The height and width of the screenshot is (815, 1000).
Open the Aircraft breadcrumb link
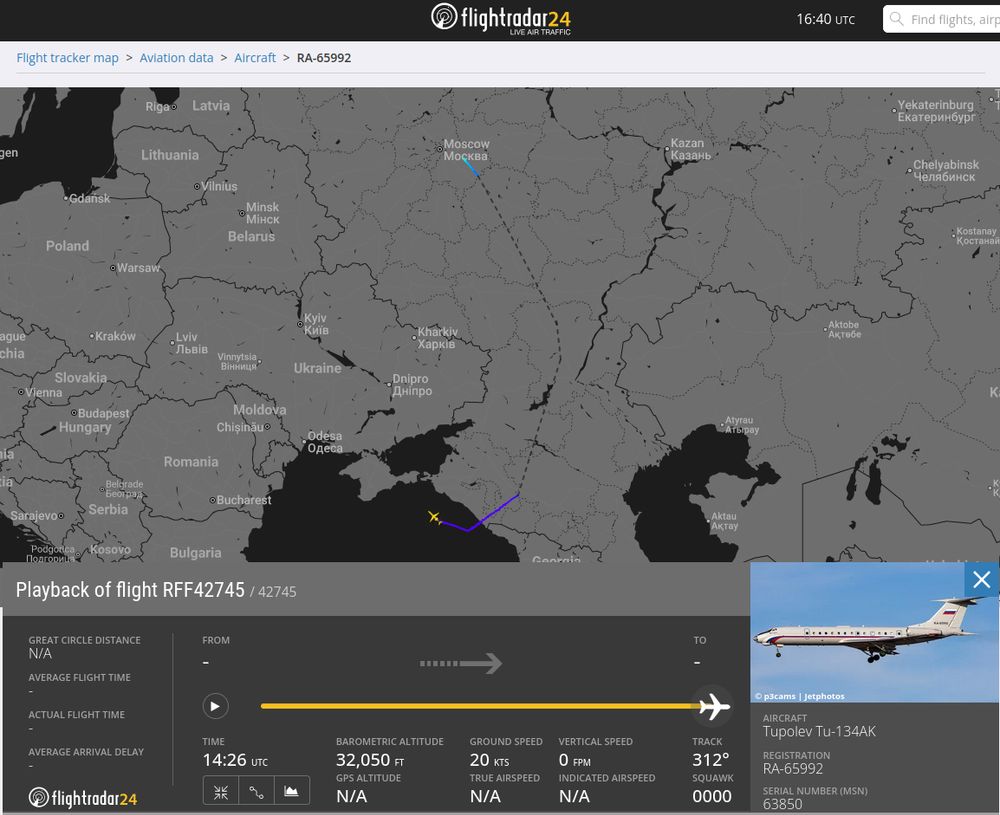click(x=255, y=58)
